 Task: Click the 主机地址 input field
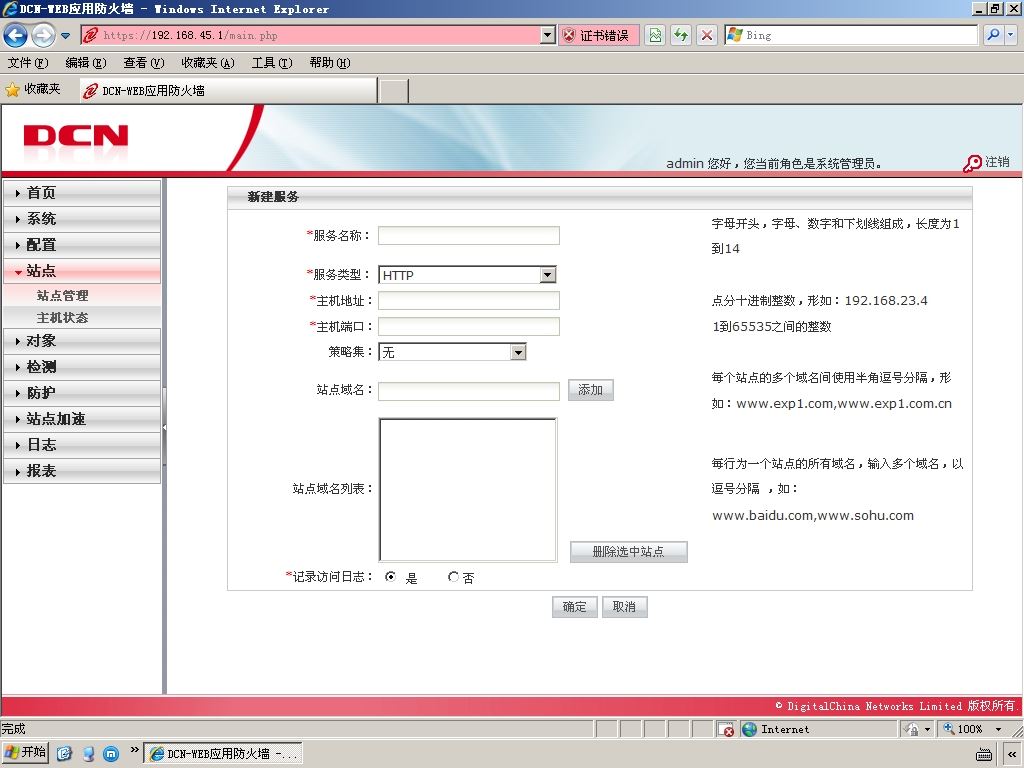[469, 300]
